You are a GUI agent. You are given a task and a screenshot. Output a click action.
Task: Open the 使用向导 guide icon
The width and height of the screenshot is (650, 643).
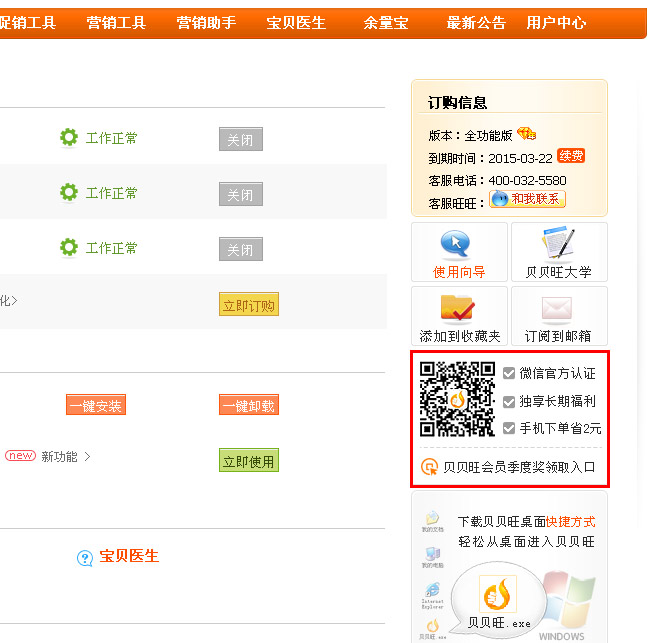pos(455,243)
